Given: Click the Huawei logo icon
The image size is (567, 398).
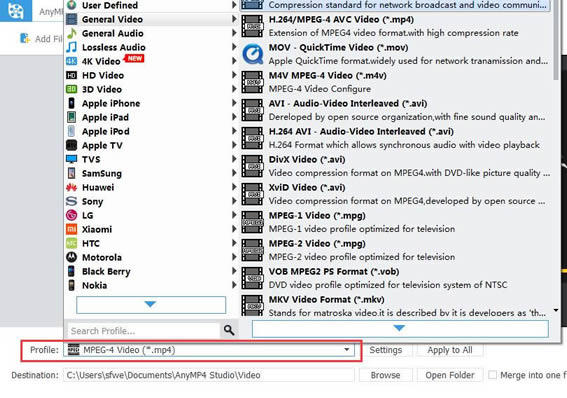Looking at the screenshot, I should 71,187.
